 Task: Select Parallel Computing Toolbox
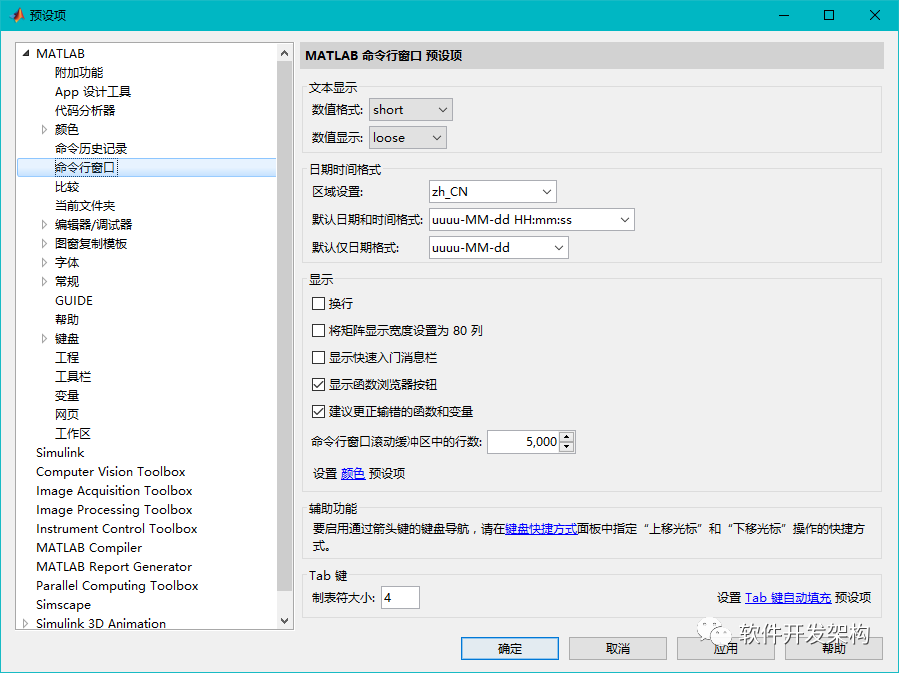point(117,585)
